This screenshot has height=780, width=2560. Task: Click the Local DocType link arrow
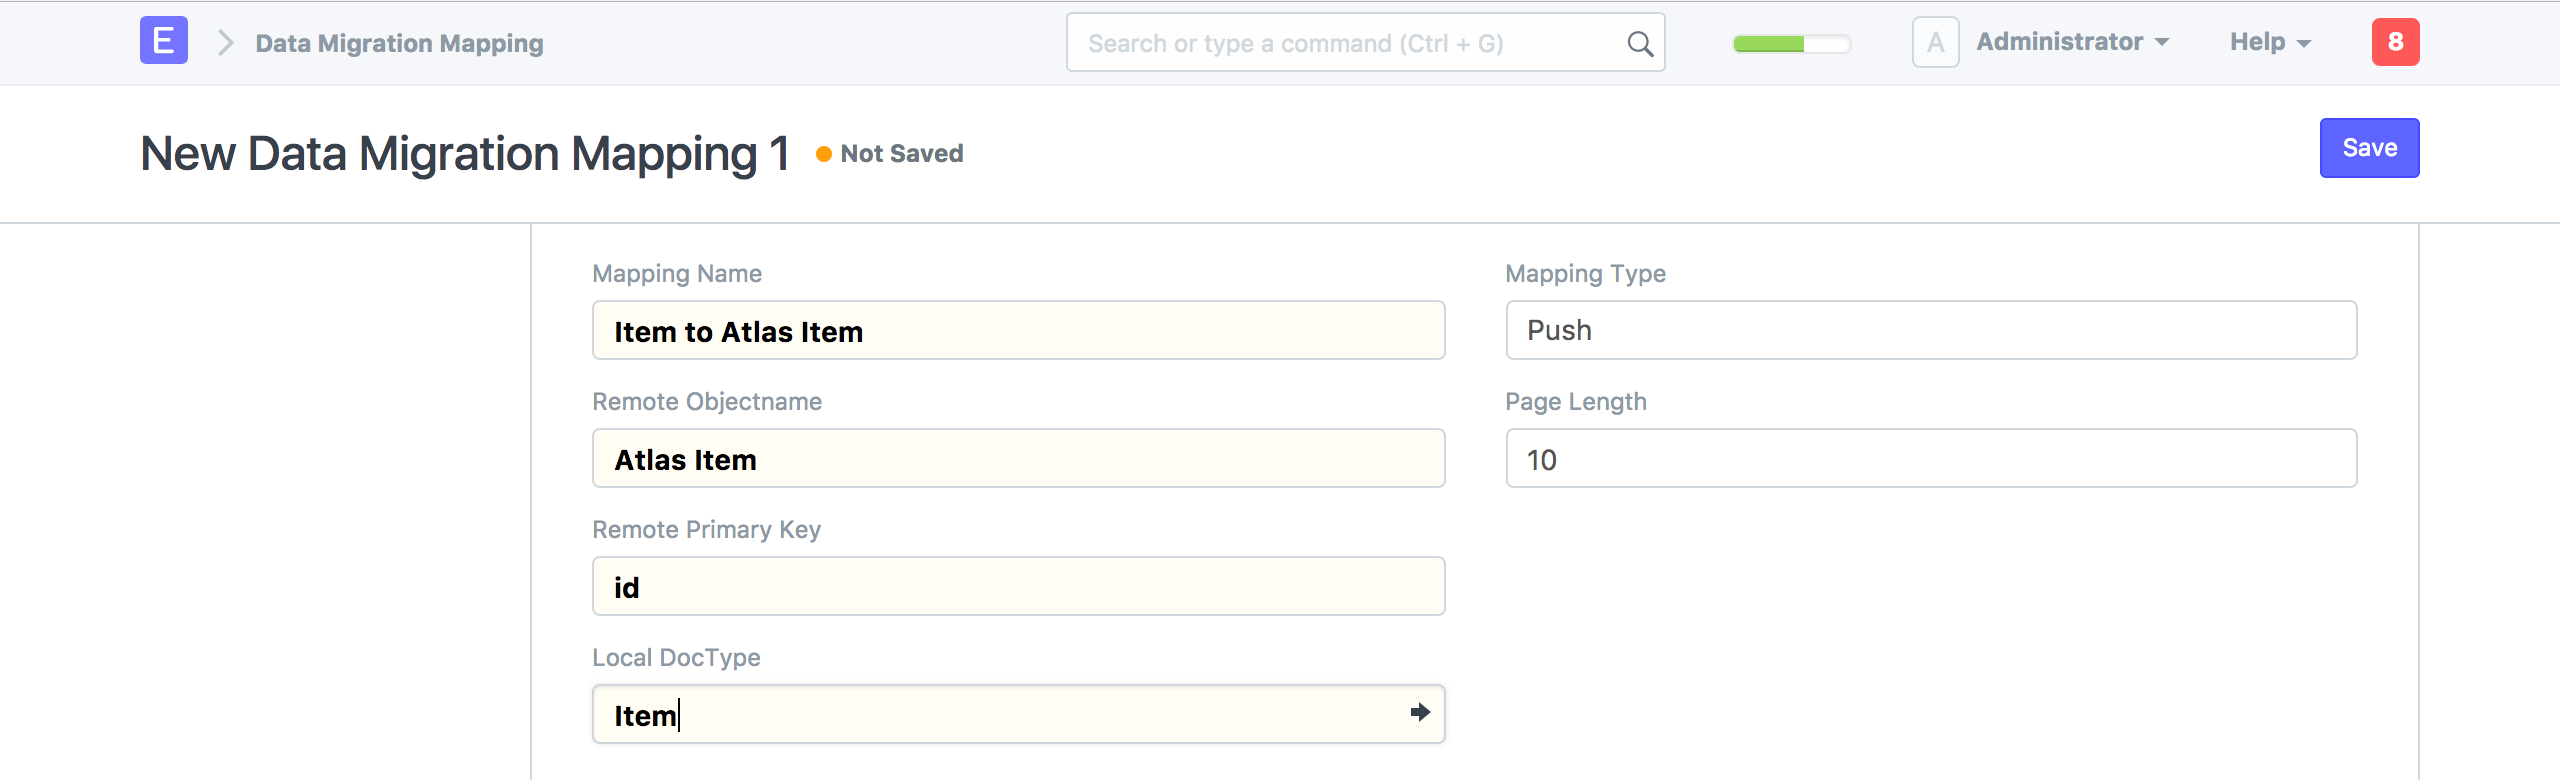point(1420,712)
